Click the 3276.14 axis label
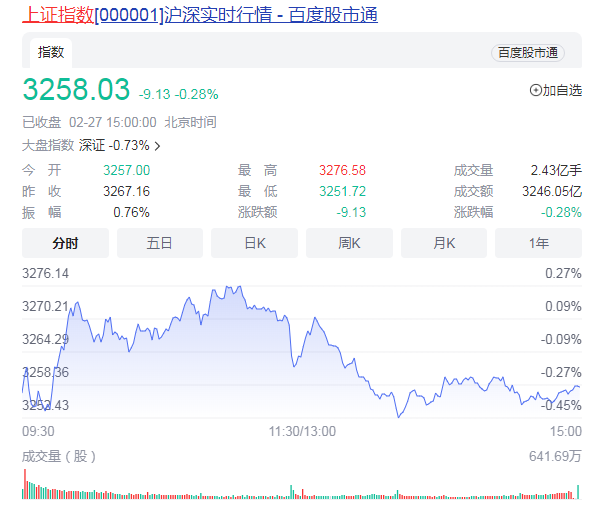 [x=46, y=273]
